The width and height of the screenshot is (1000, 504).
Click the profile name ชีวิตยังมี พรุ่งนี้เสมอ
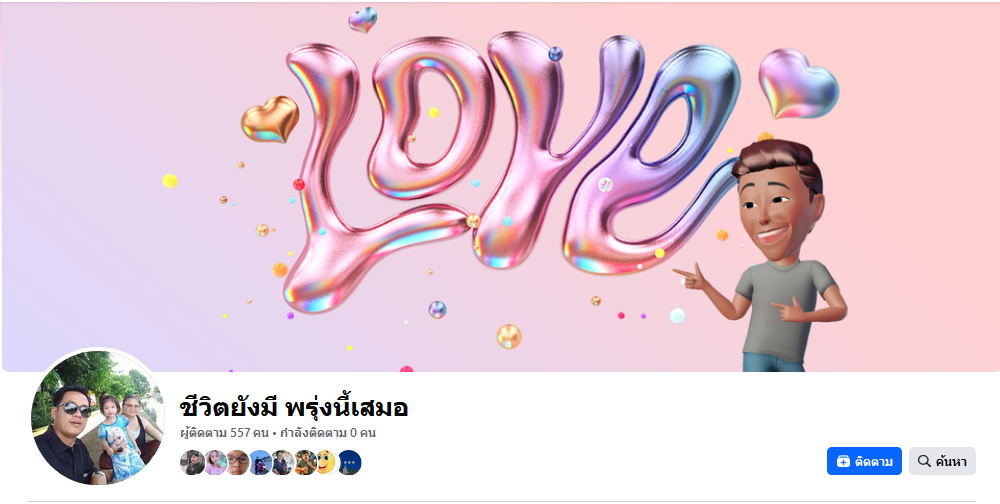coord(294,407)
